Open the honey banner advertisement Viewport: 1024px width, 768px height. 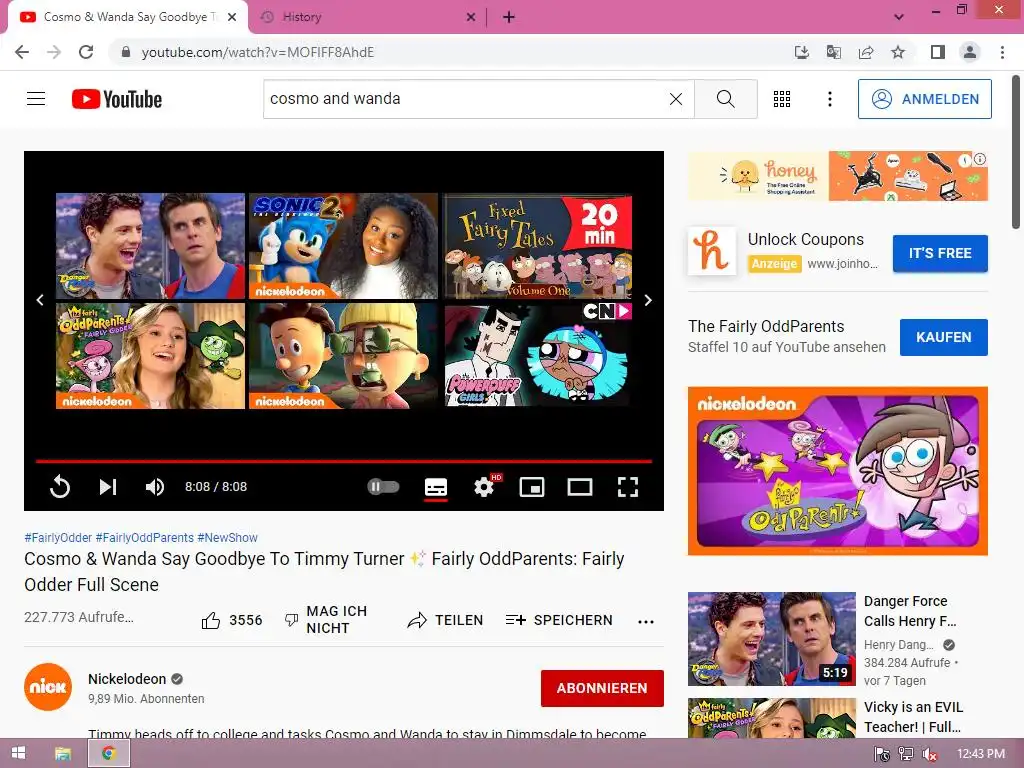tap(837, 176)
